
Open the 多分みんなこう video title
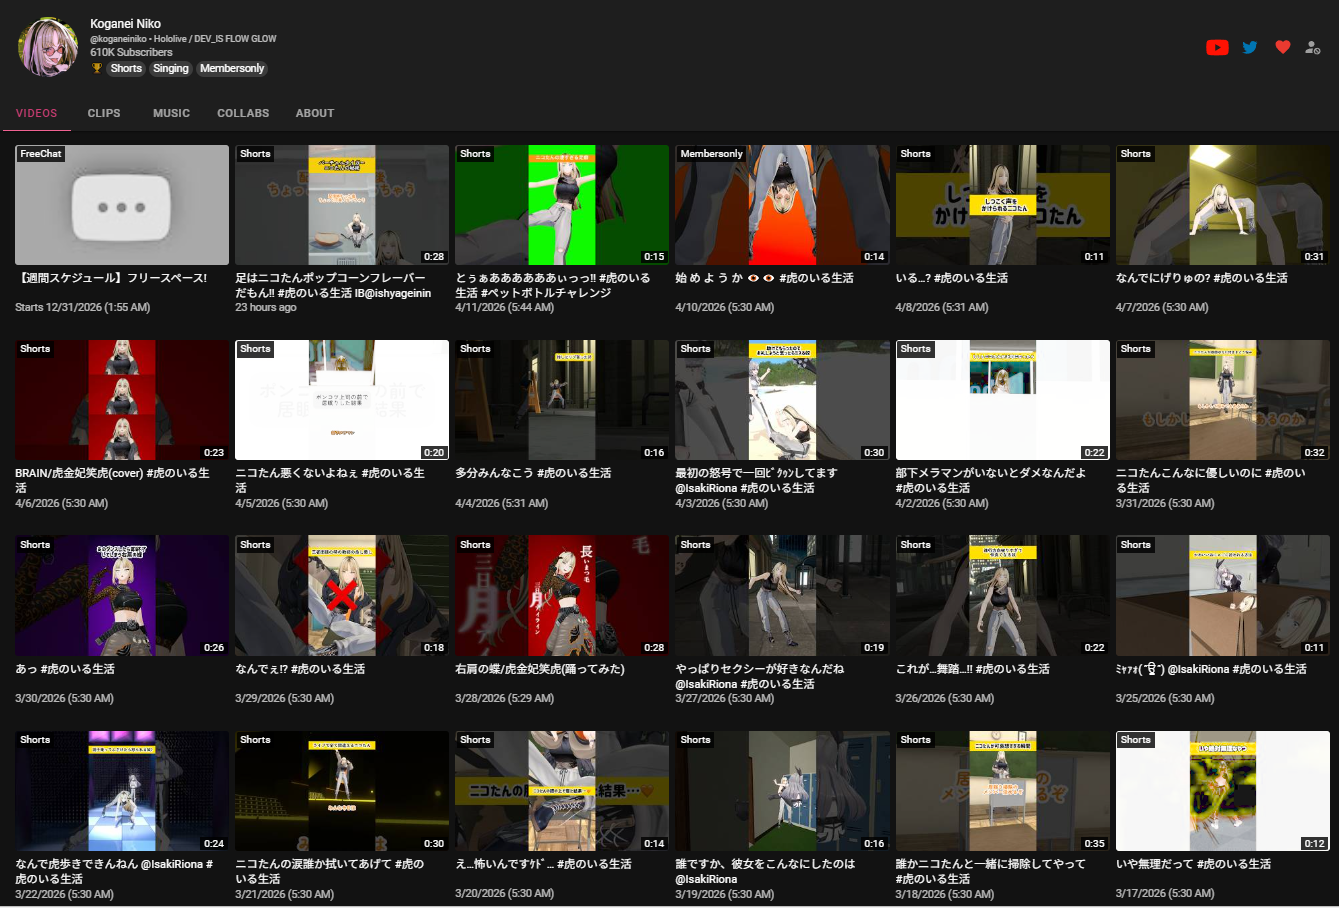click(x=533, y=473)
